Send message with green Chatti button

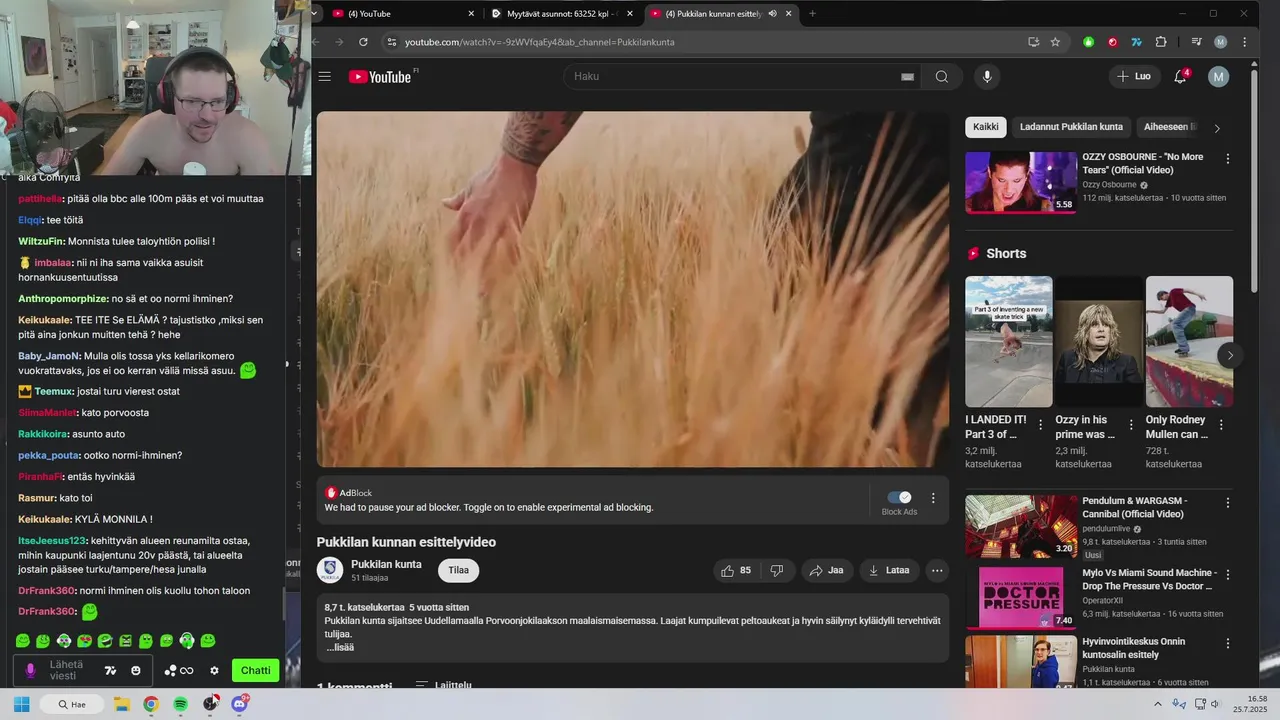(x=255, y=670)
